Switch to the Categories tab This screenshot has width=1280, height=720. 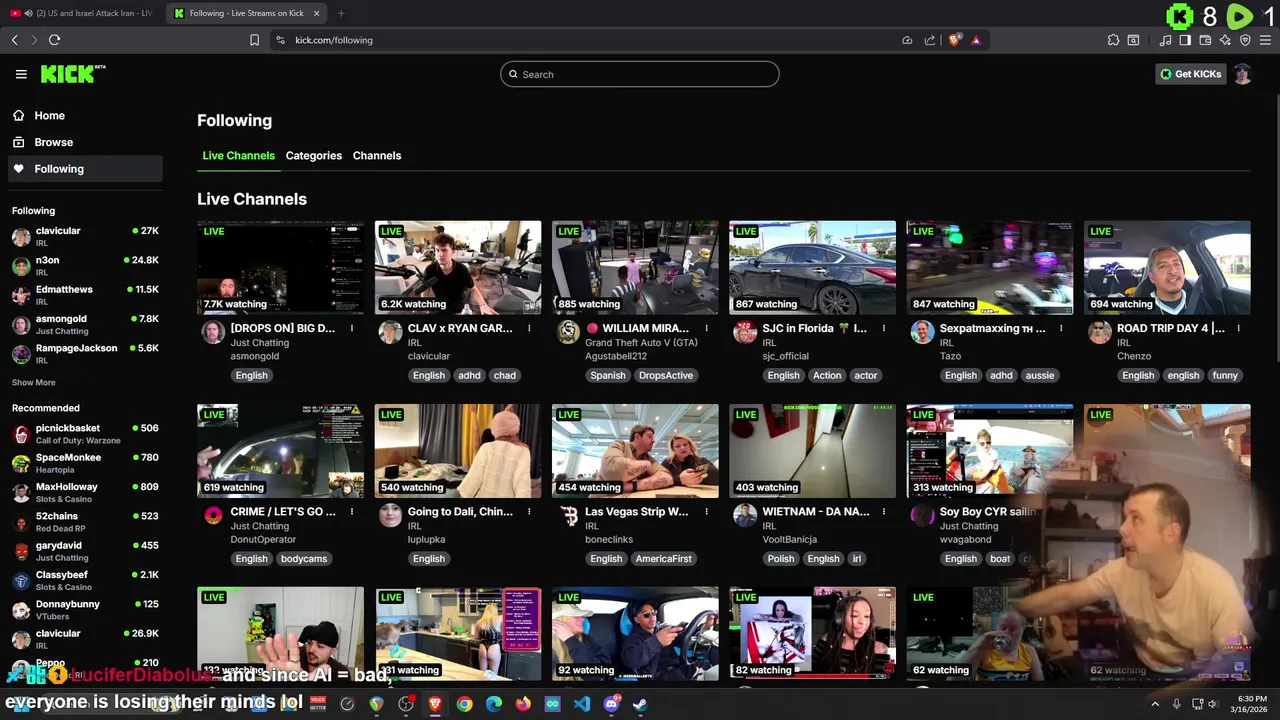point(313,156)
